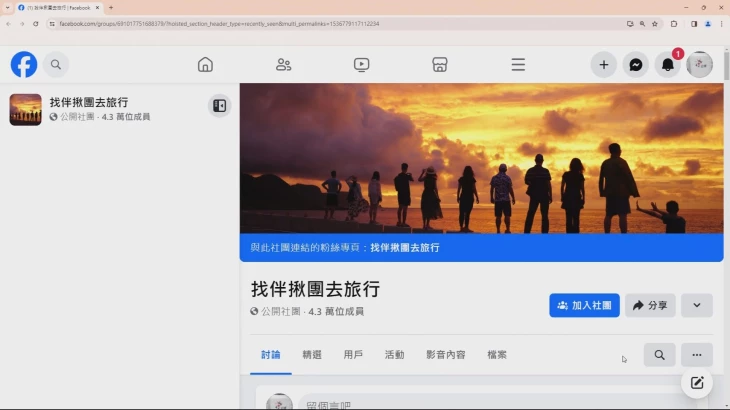This screenshot has width=730, height=410.
Task: Open the Facebook home logo
Action: point(24,64)
